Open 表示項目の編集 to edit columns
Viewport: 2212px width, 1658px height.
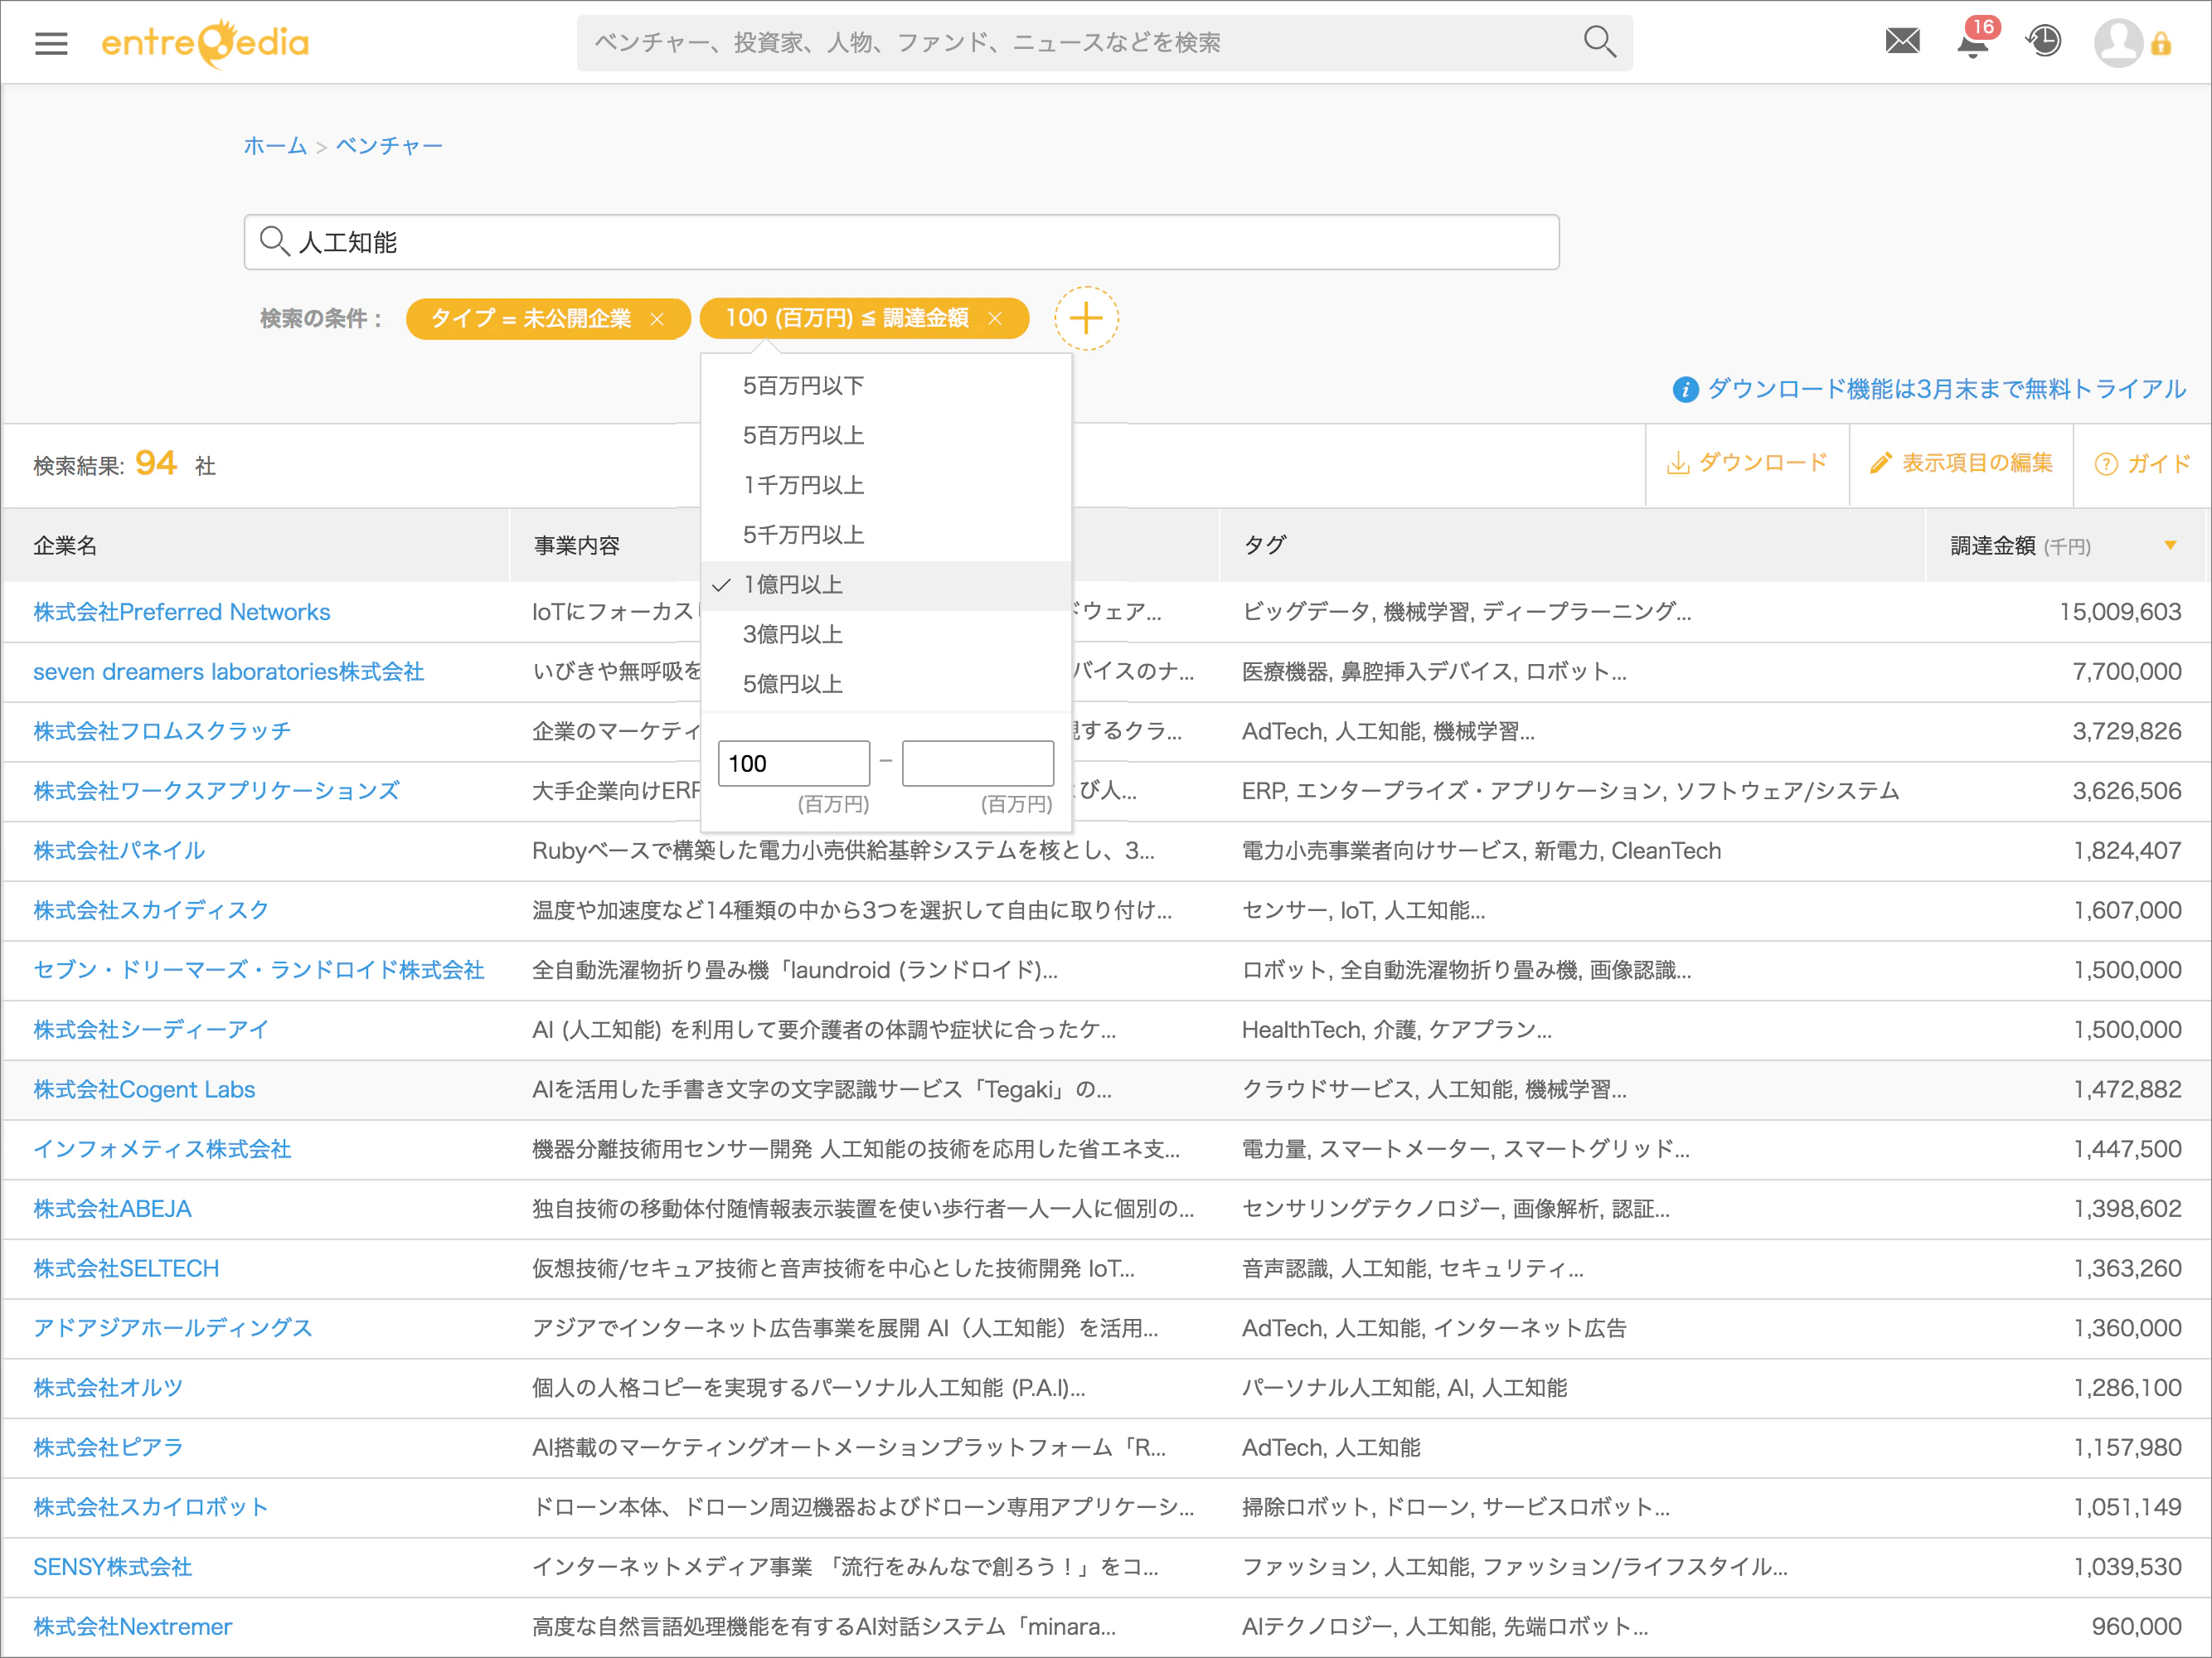1961,463
